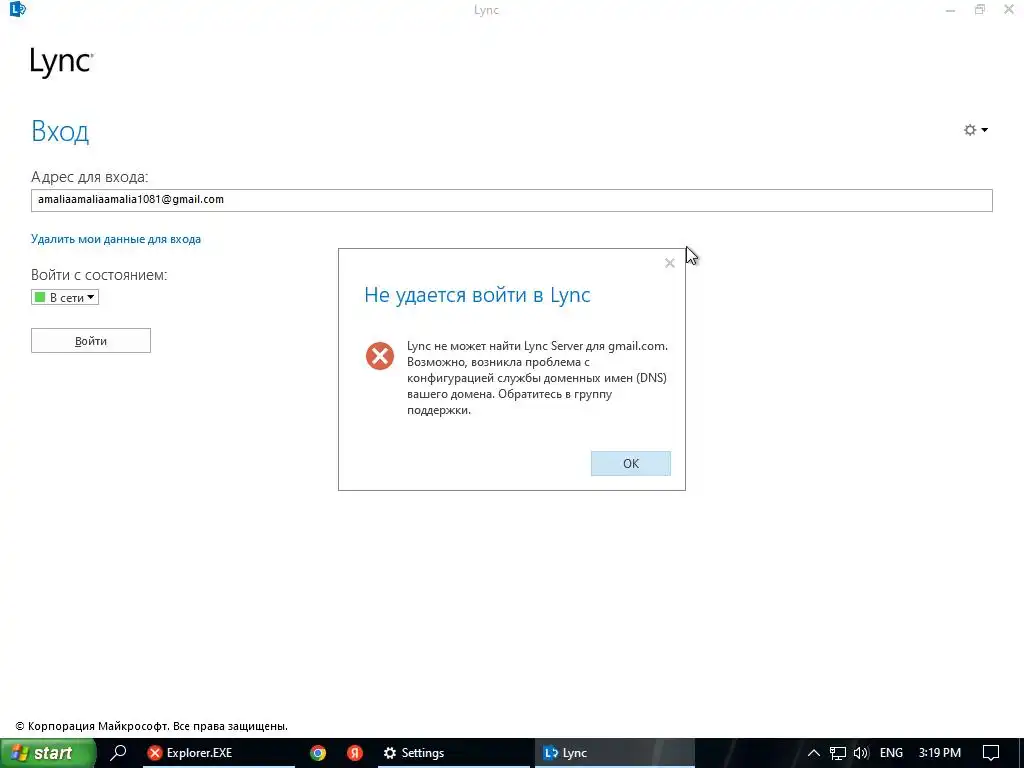Open Yandex browser from the taskbar

pyautogui.click(x=355, y=753)
